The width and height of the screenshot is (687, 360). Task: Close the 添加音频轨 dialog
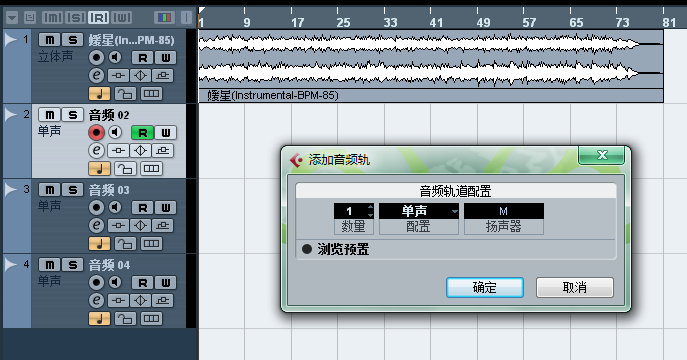point(602,155)
